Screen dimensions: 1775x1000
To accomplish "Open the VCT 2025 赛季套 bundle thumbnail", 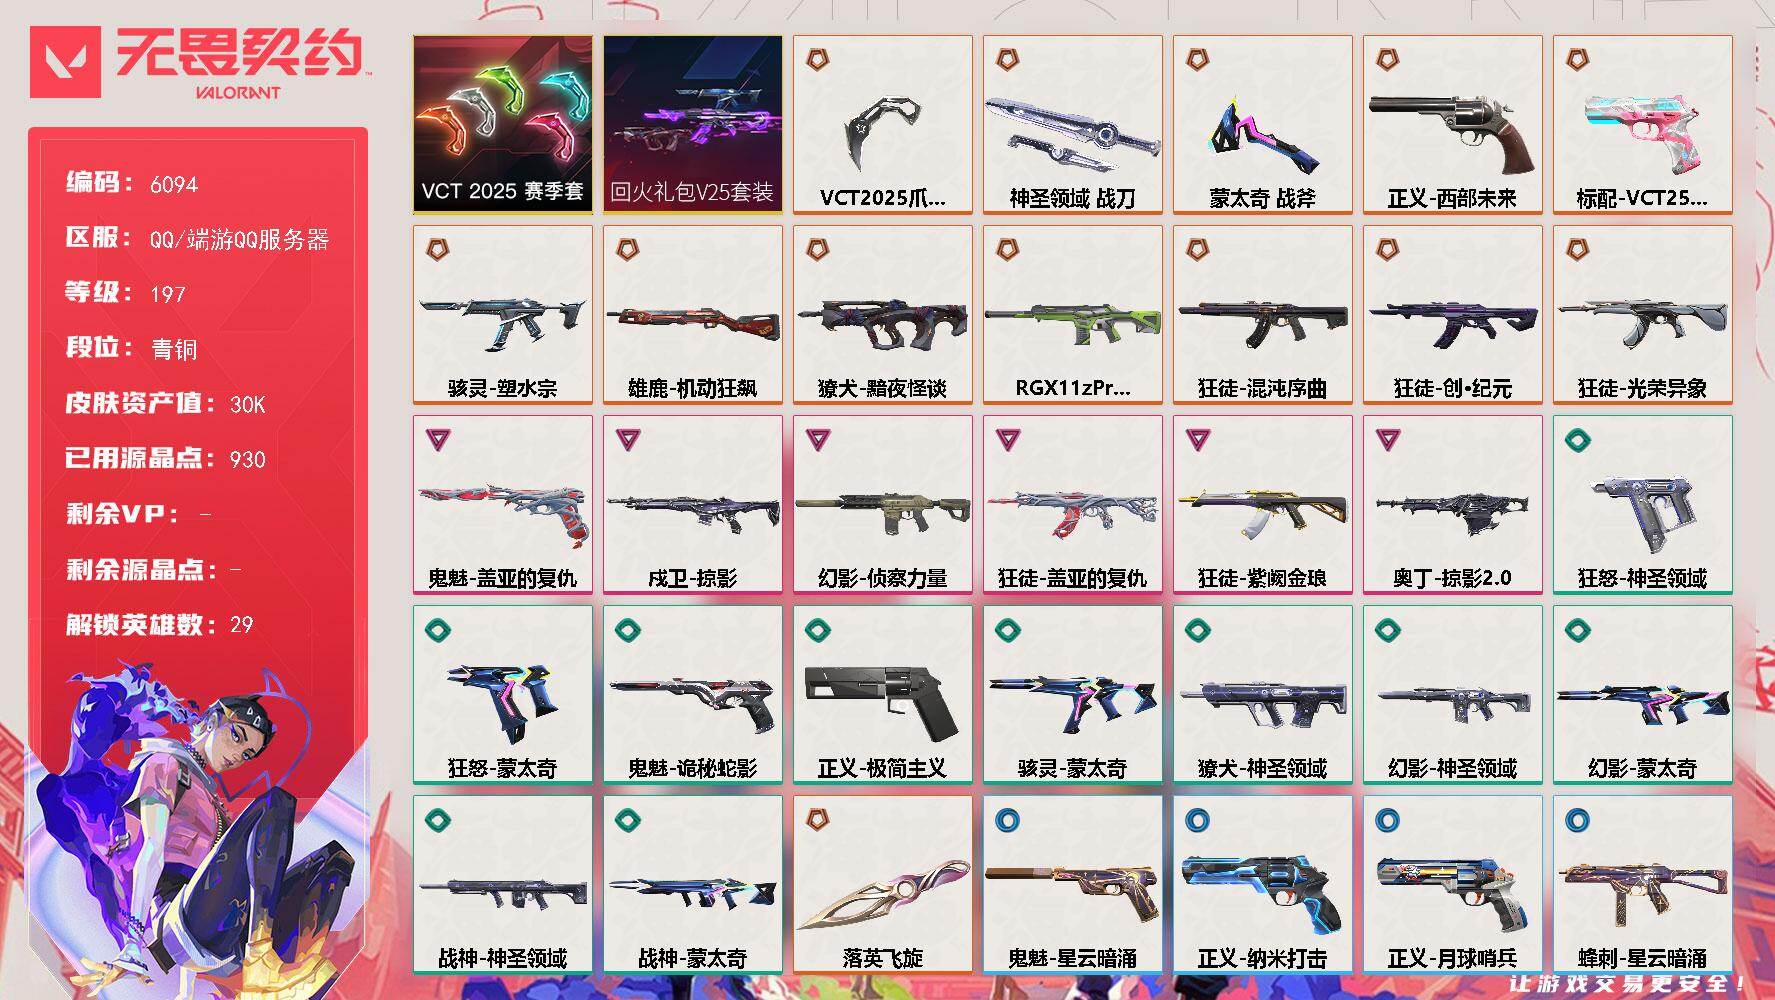I will pyautogui.click(x=502, y=125).
